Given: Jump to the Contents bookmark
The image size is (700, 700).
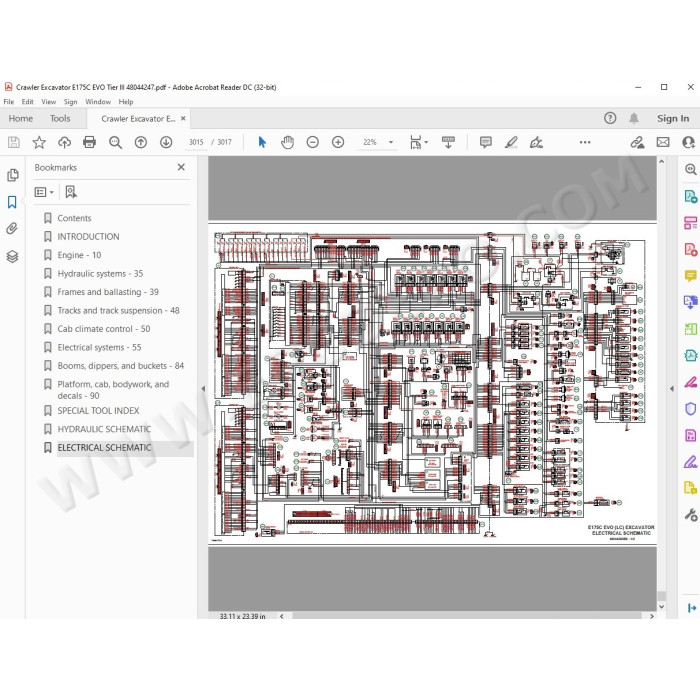Looking at the screenshot, I should 74,218.
